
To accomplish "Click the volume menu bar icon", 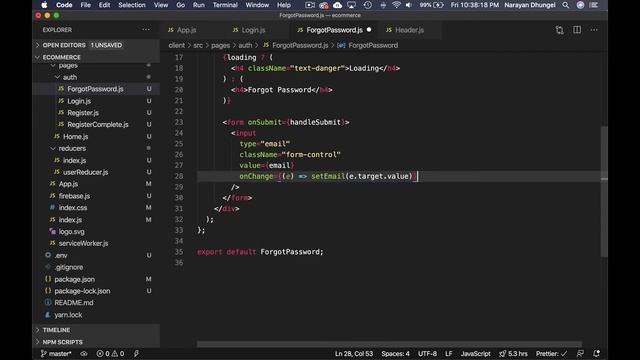I will click(409, 5).
